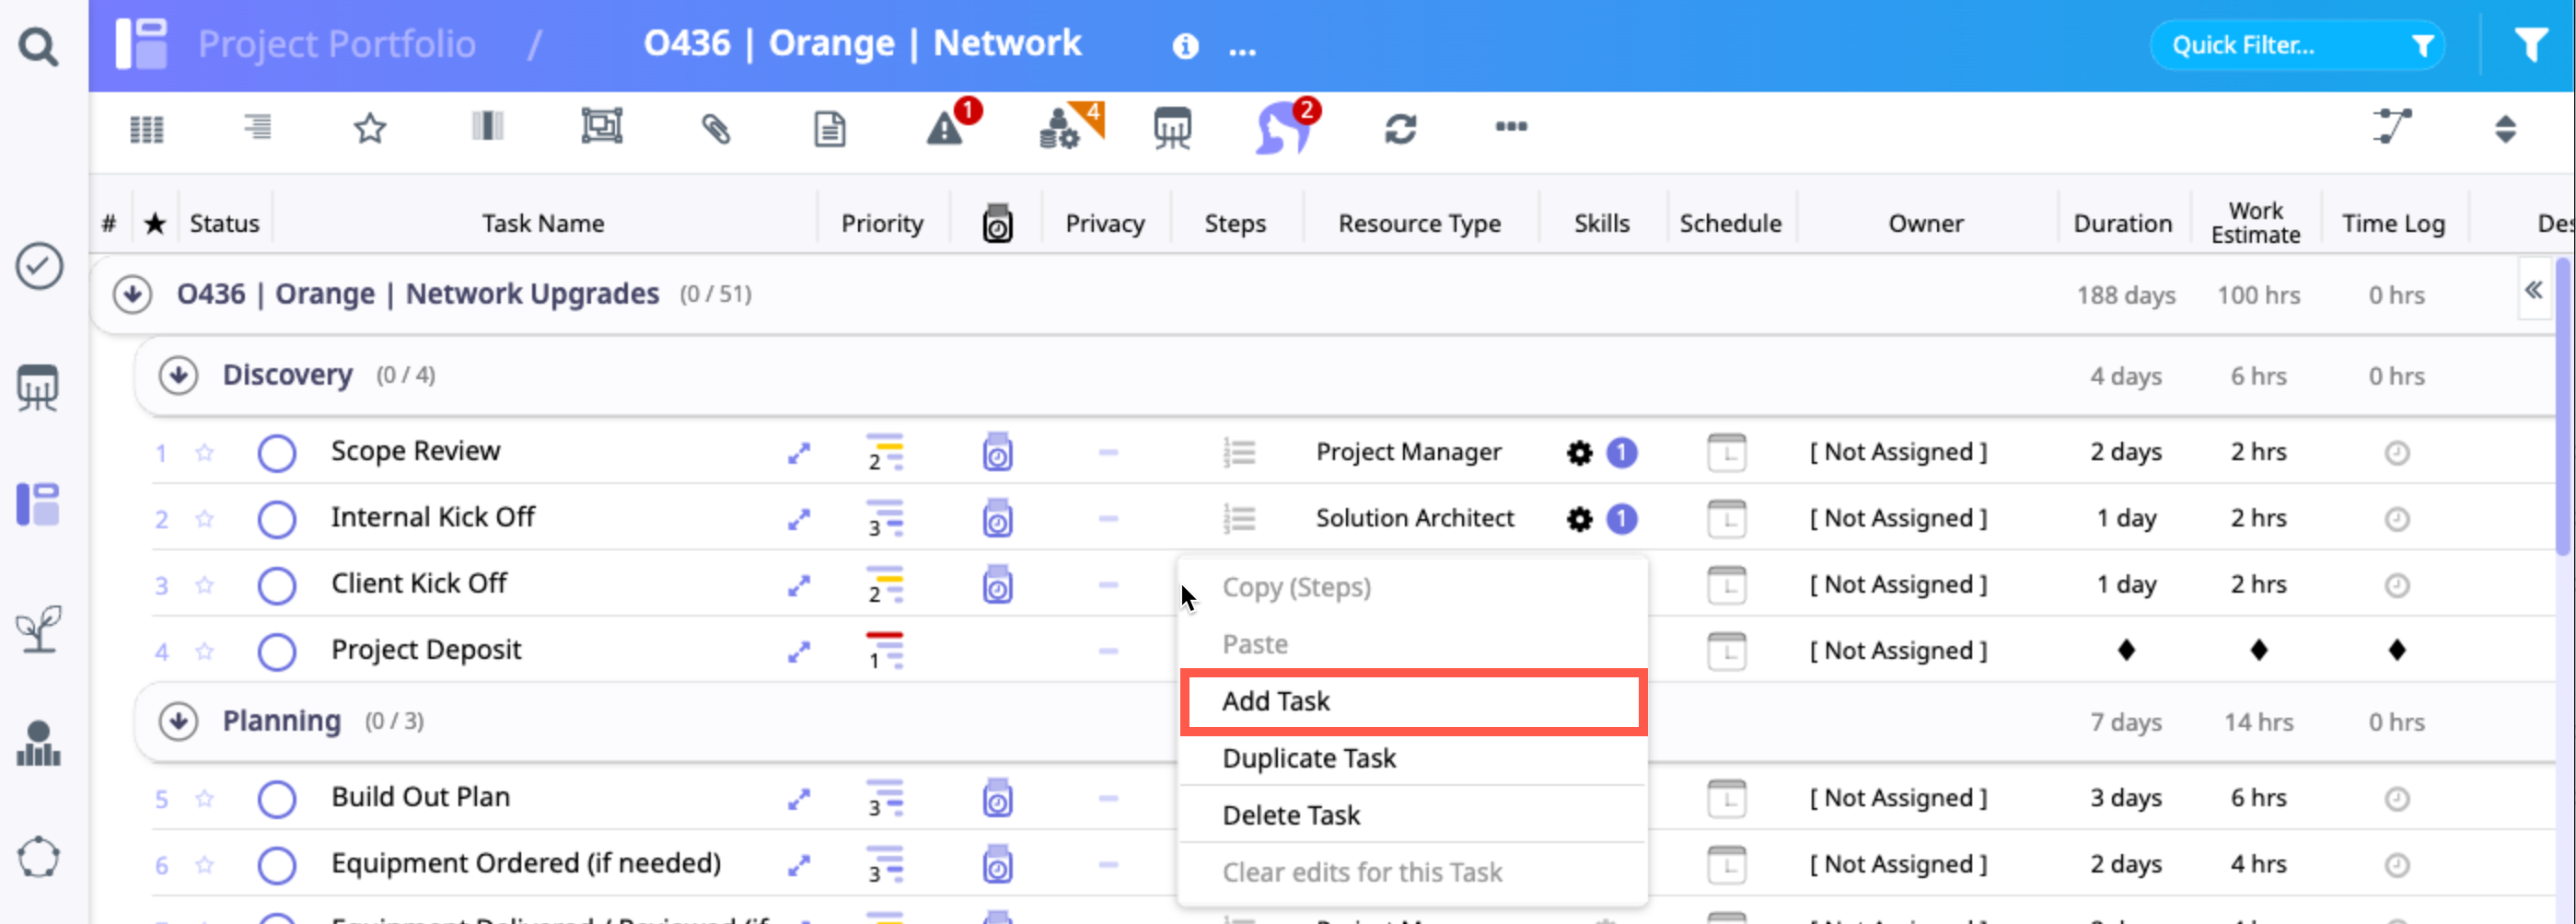Collapse the Planning task group

178,721
